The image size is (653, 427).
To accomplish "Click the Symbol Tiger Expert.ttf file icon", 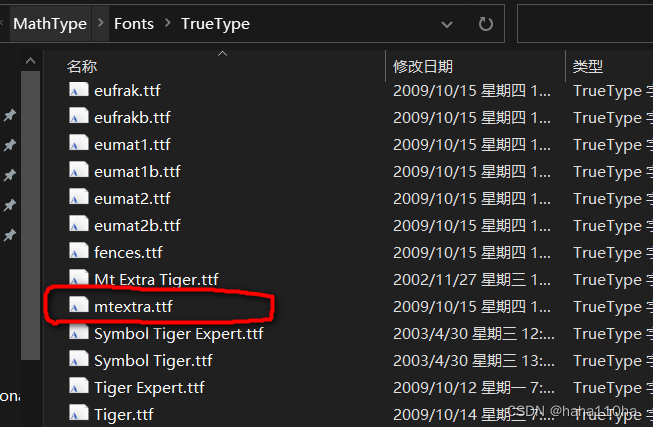I will (x=79, y=333).
